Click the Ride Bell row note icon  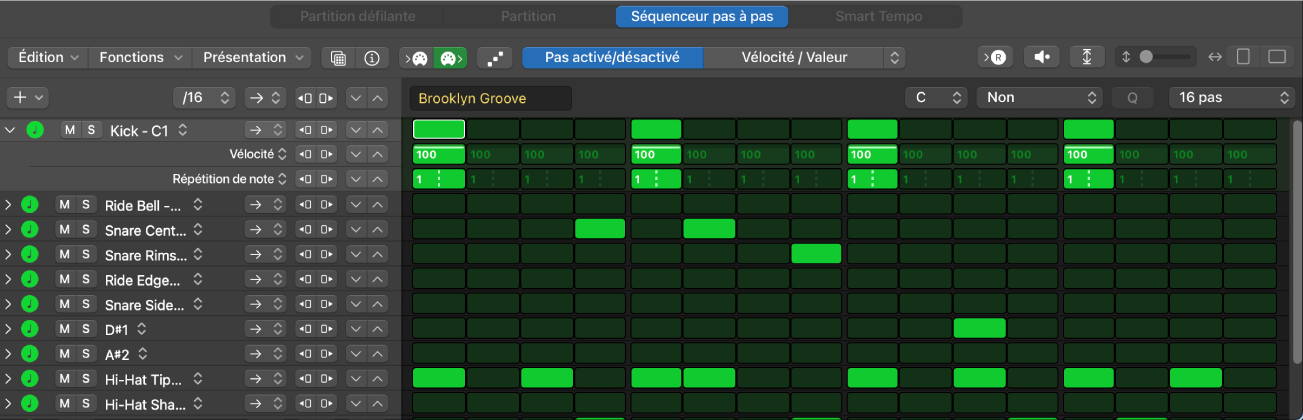[x=29, y=205]
